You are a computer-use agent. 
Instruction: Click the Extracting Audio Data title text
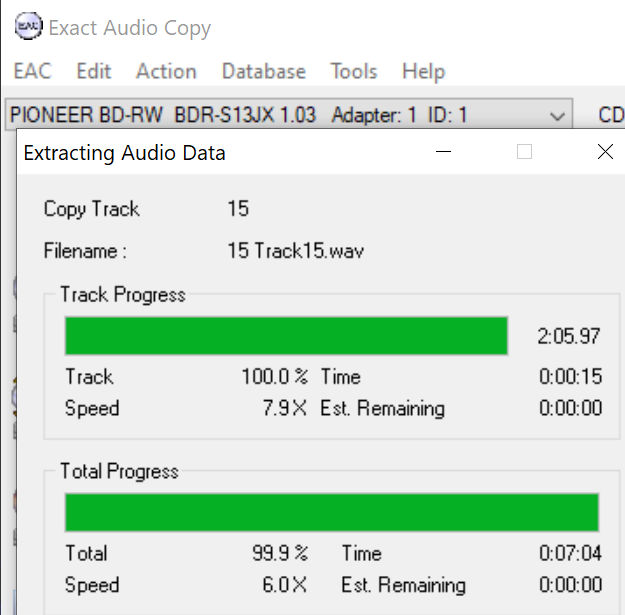(124, 153)
